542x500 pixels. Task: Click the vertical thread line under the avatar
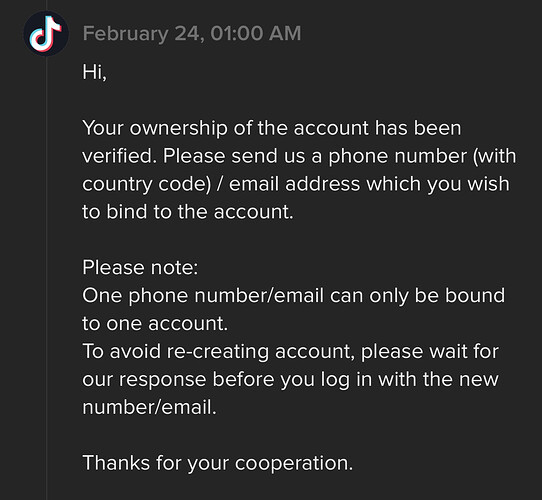(x=46, y=277)
